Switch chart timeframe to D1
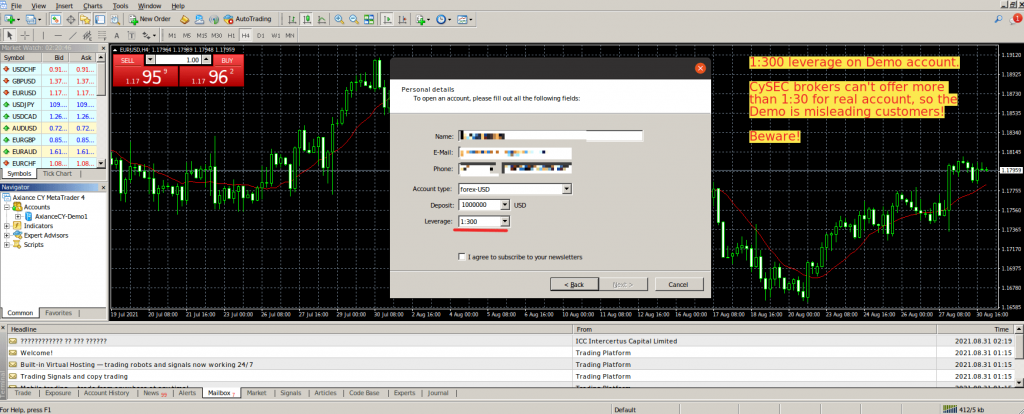1024x414 pixels. pyautogui.click(x=261, y=35)
